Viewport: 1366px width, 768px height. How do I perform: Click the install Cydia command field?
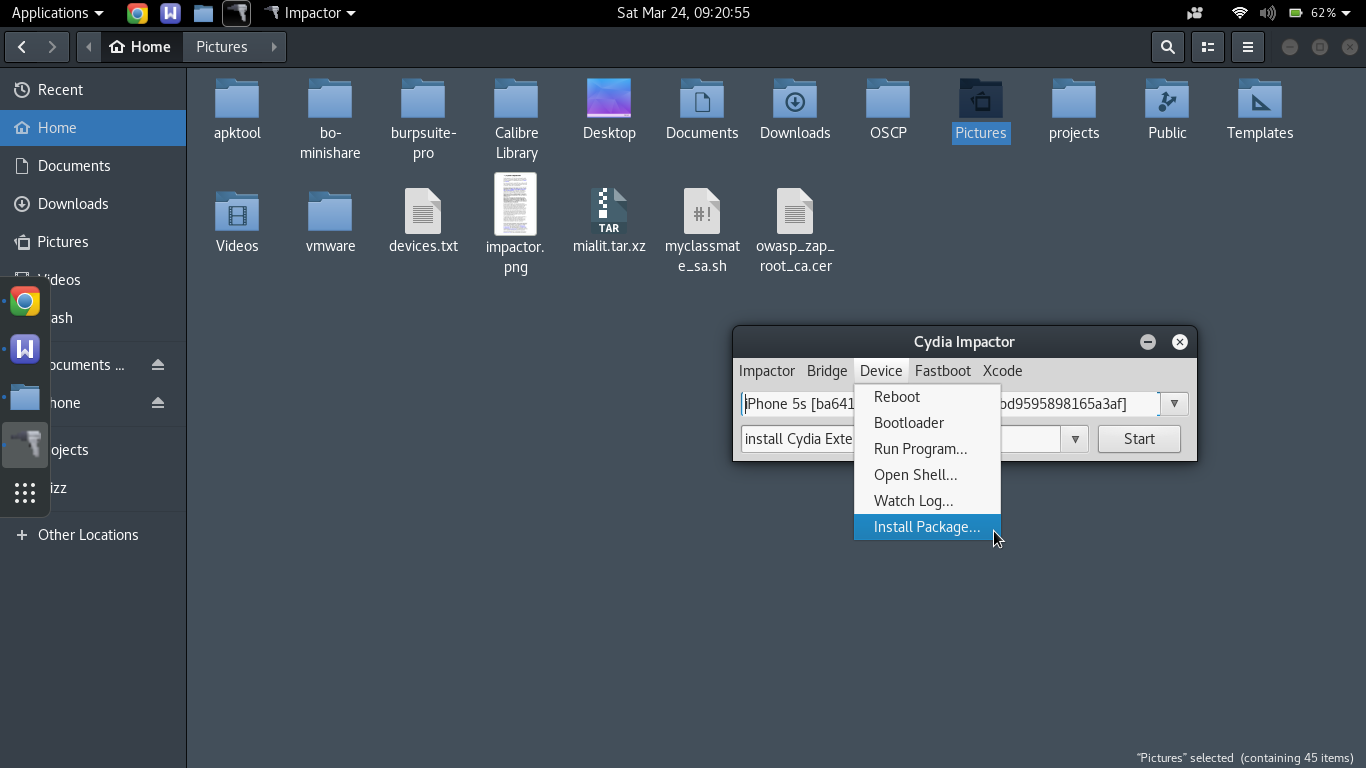tap(900, 439)
